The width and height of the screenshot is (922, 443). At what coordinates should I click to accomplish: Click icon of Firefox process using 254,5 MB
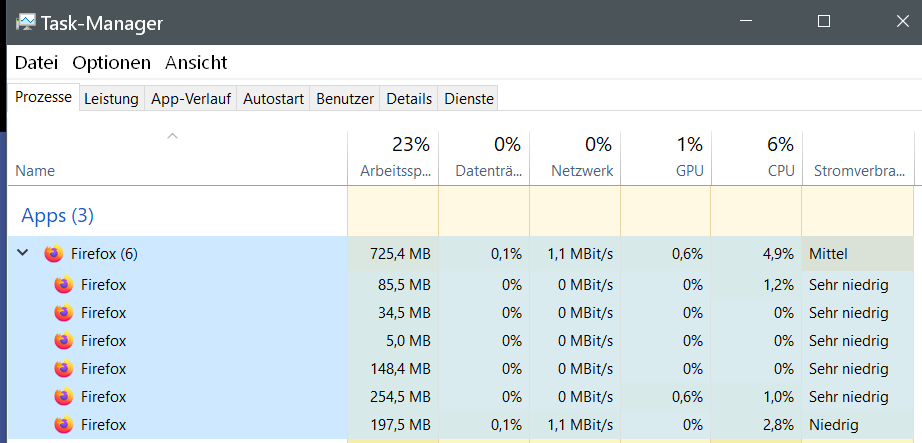pyautogui.click(x=64, y=397)
